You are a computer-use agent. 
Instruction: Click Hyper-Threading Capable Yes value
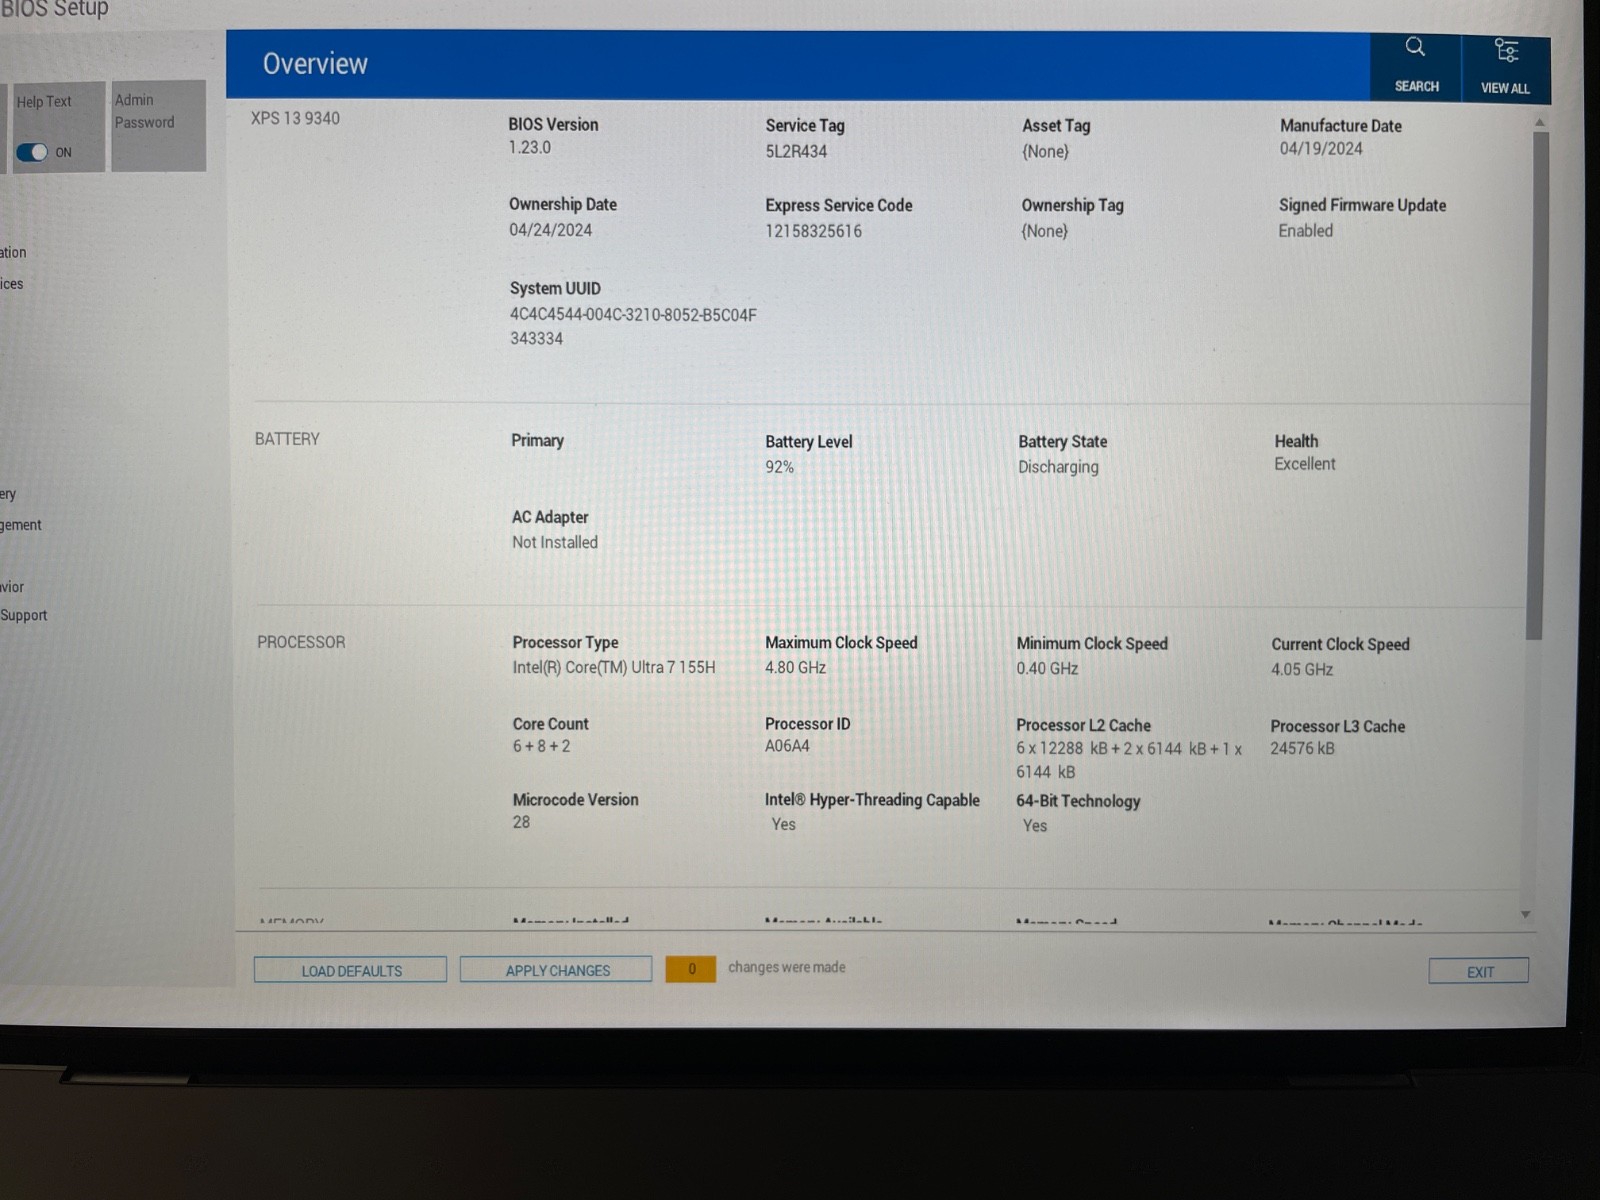(783, 824)
